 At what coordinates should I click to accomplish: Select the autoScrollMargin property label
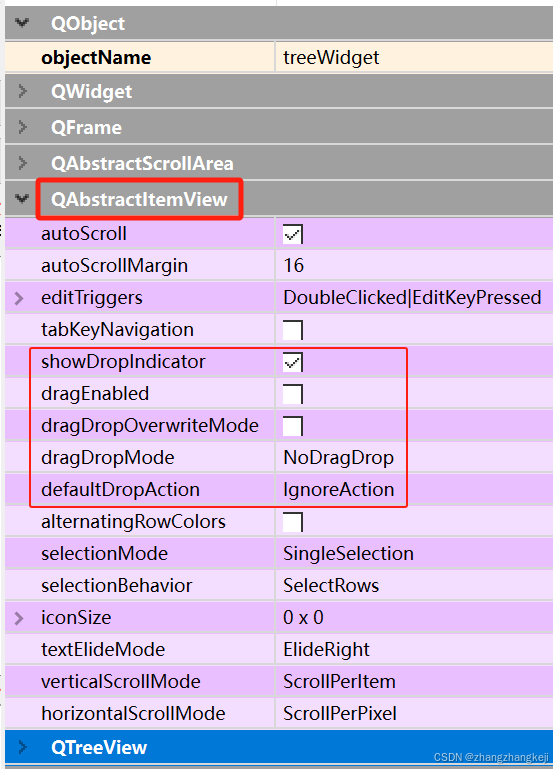pos(114,265)
